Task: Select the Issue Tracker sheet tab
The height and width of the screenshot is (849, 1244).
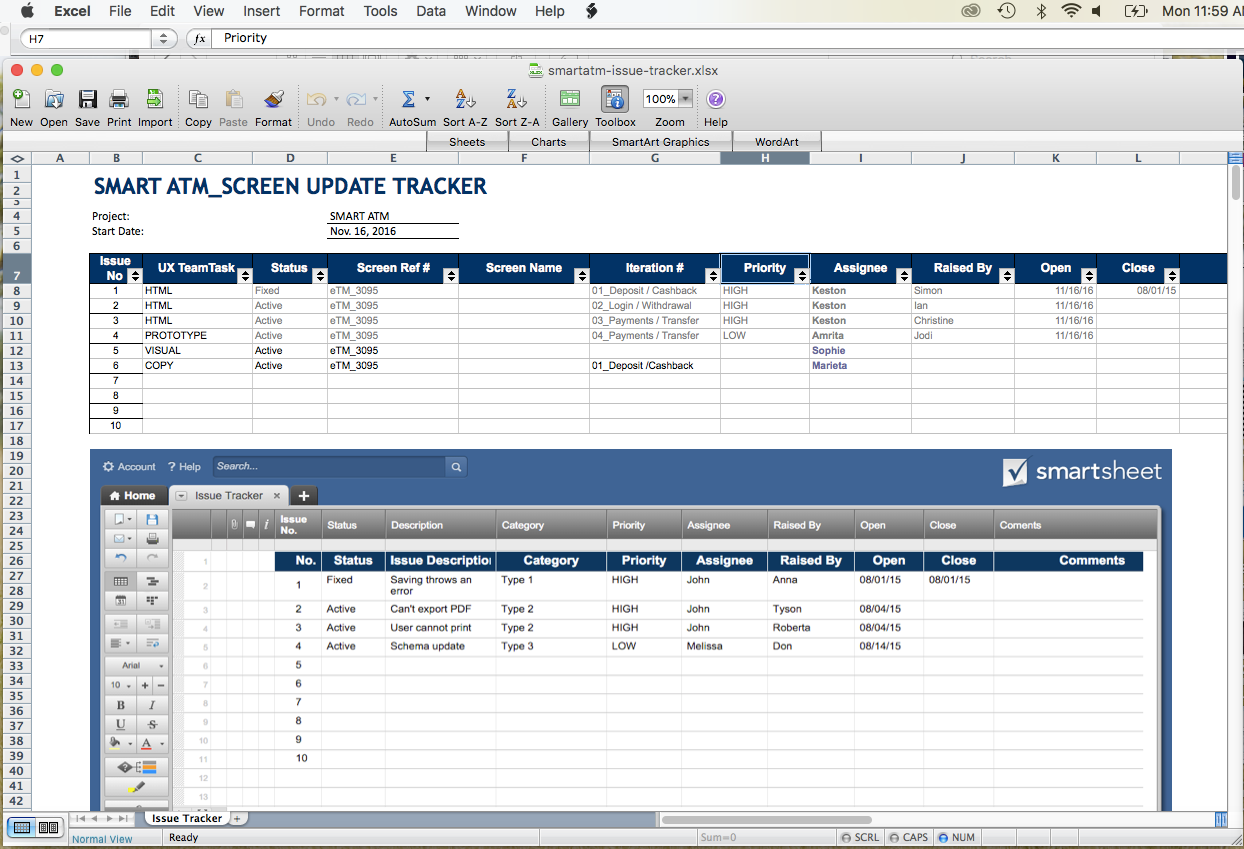Action: point(187,818)
